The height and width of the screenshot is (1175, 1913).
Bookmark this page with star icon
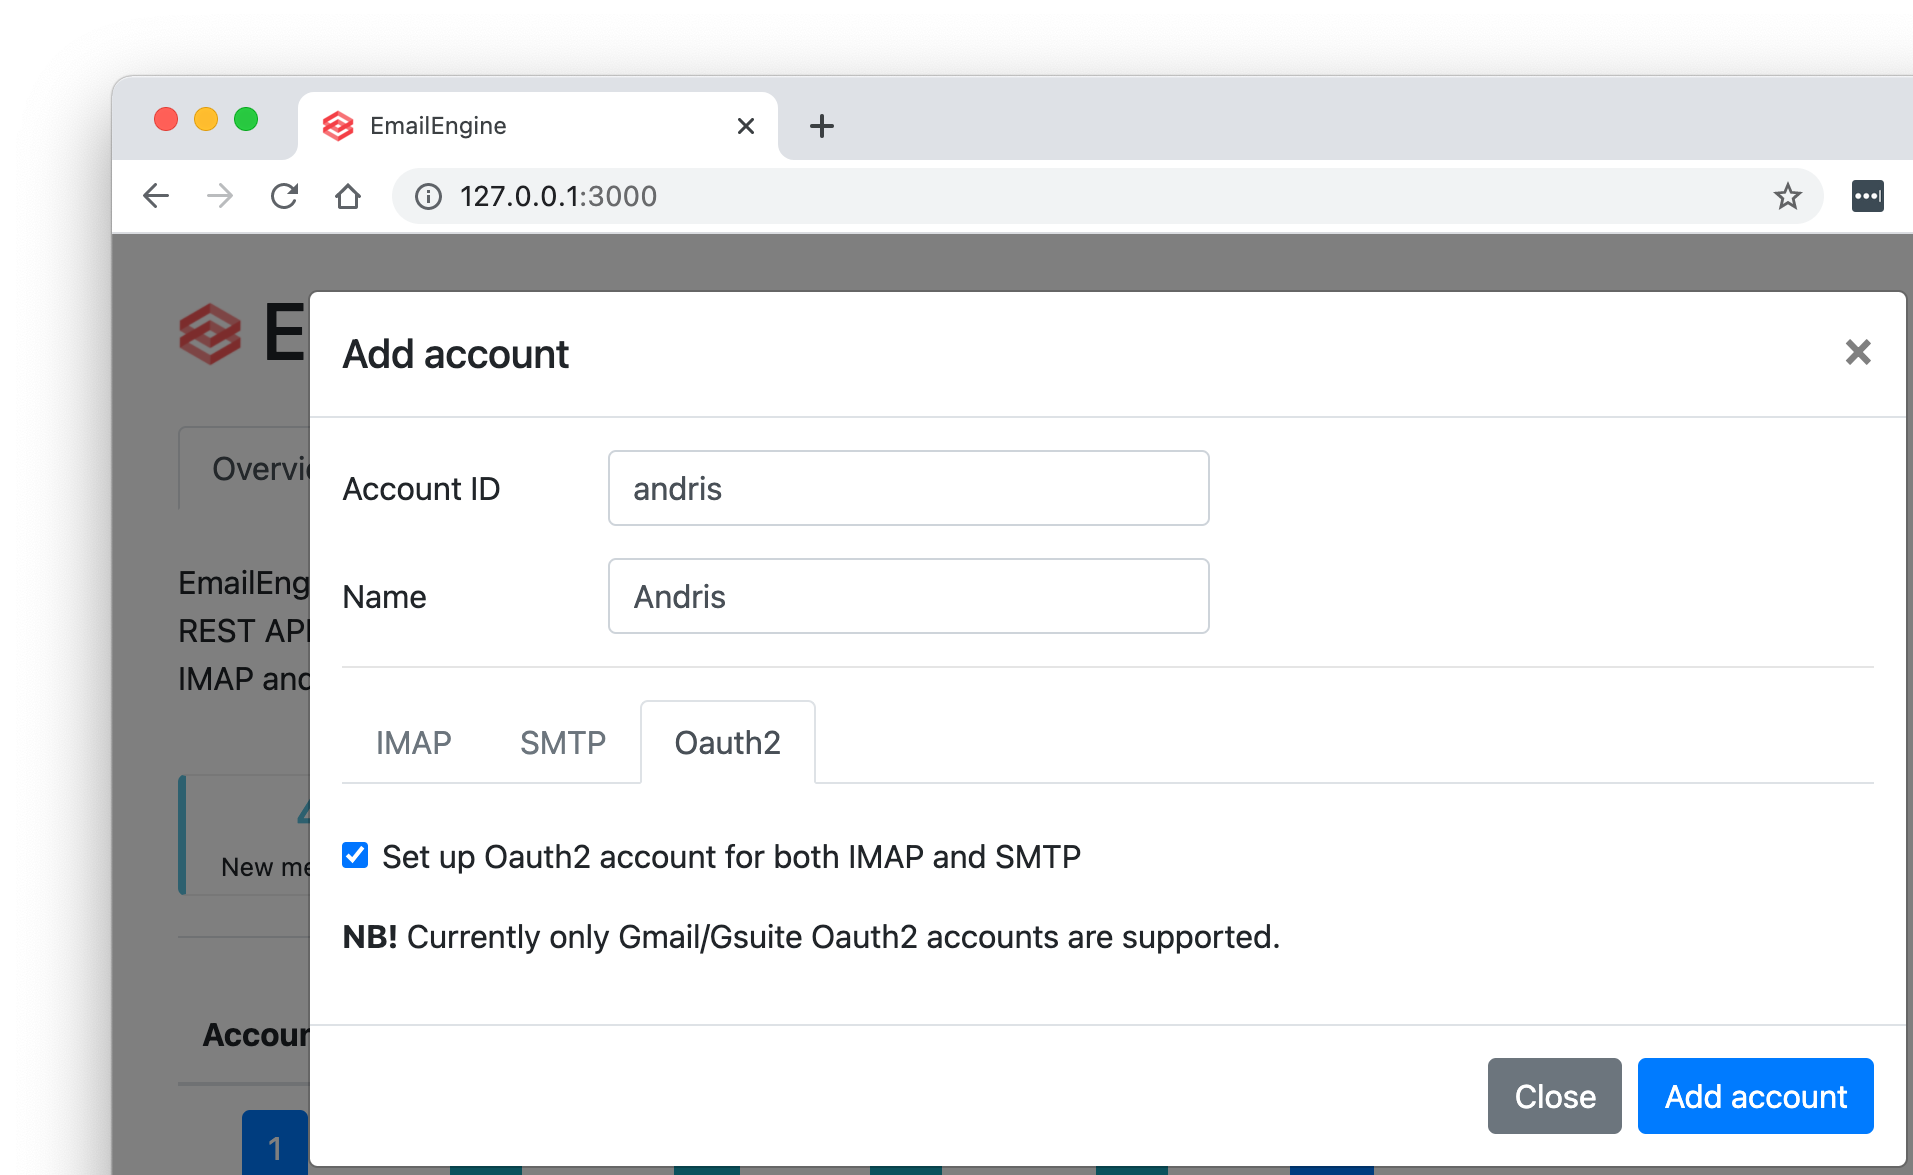pos(1788,196)
